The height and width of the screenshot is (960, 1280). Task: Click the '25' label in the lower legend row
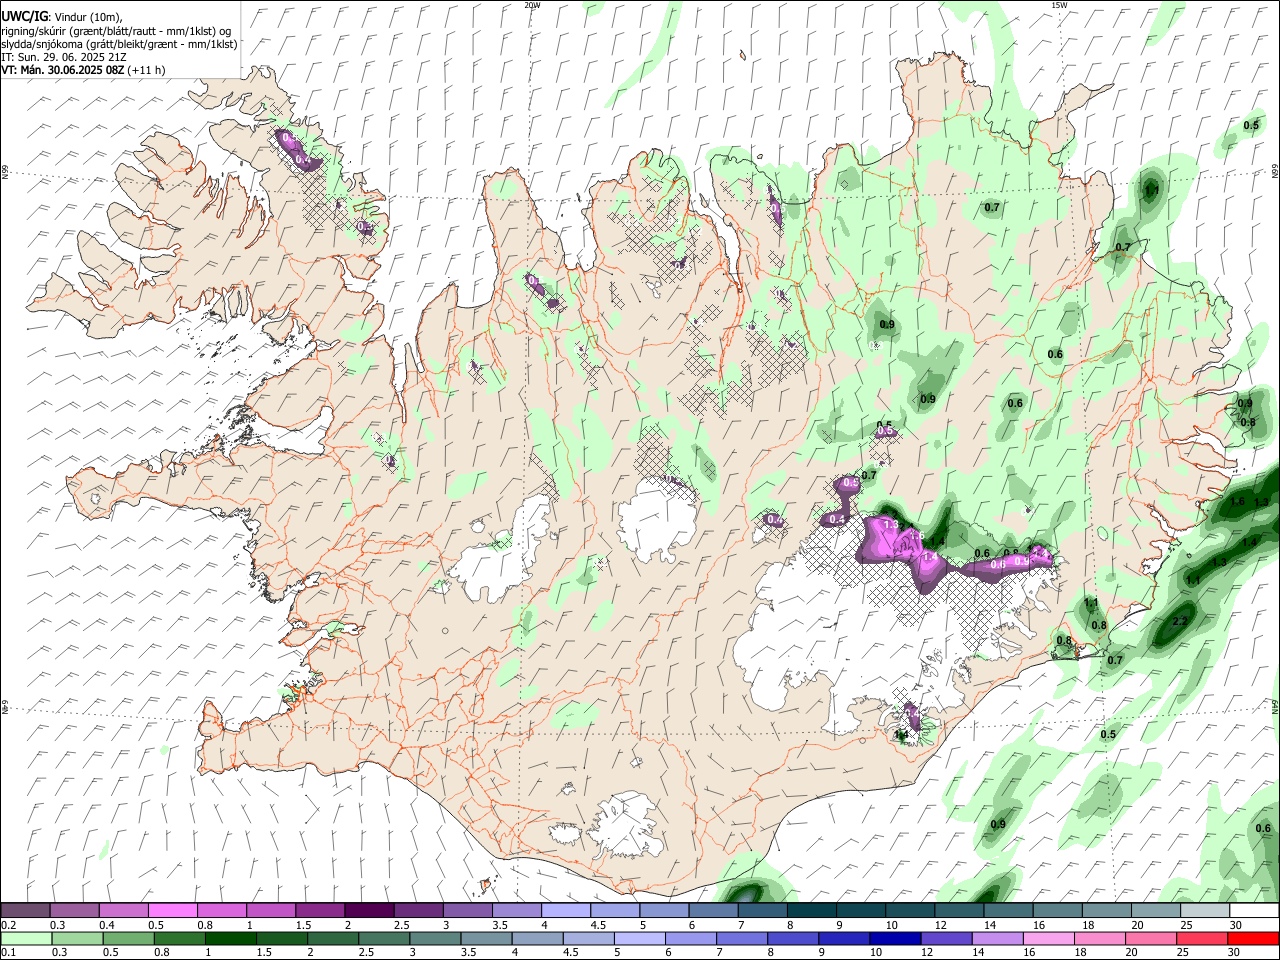coord(1183,953)
